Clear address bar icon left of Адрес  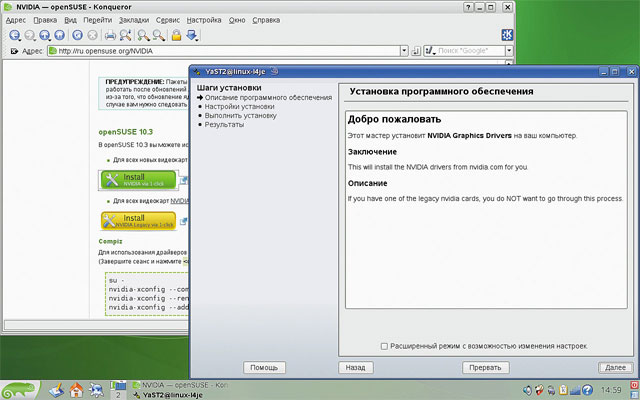[14, 51]
